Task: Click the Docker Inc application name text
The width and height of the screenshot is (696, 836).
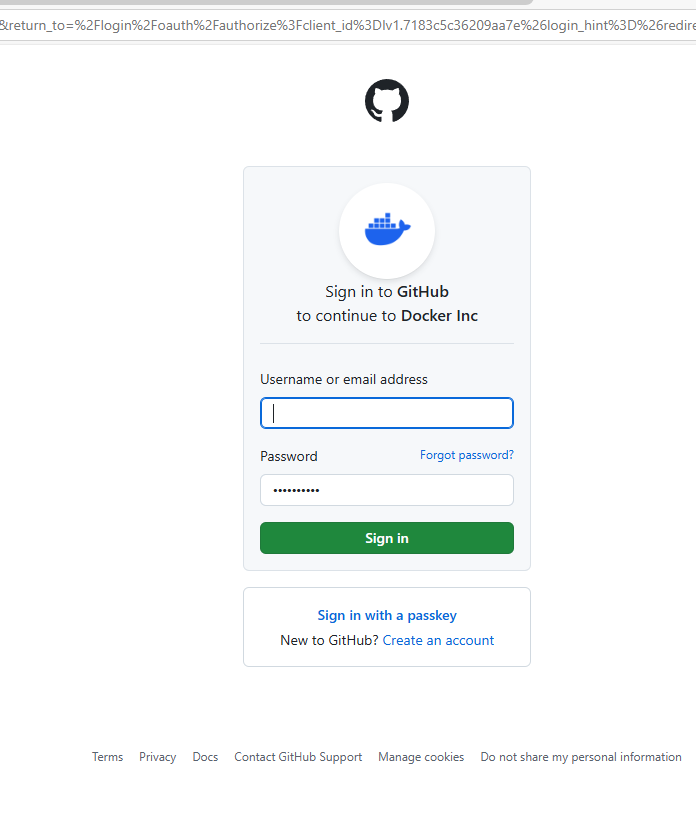Action: pos(439,316)
